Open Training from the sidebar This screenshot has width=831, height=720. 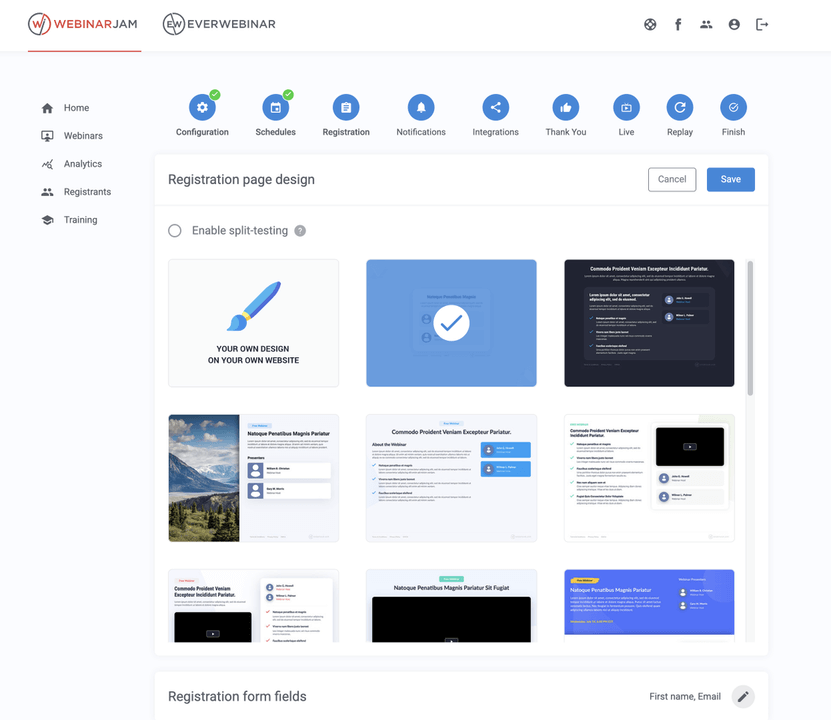point(81,219)
